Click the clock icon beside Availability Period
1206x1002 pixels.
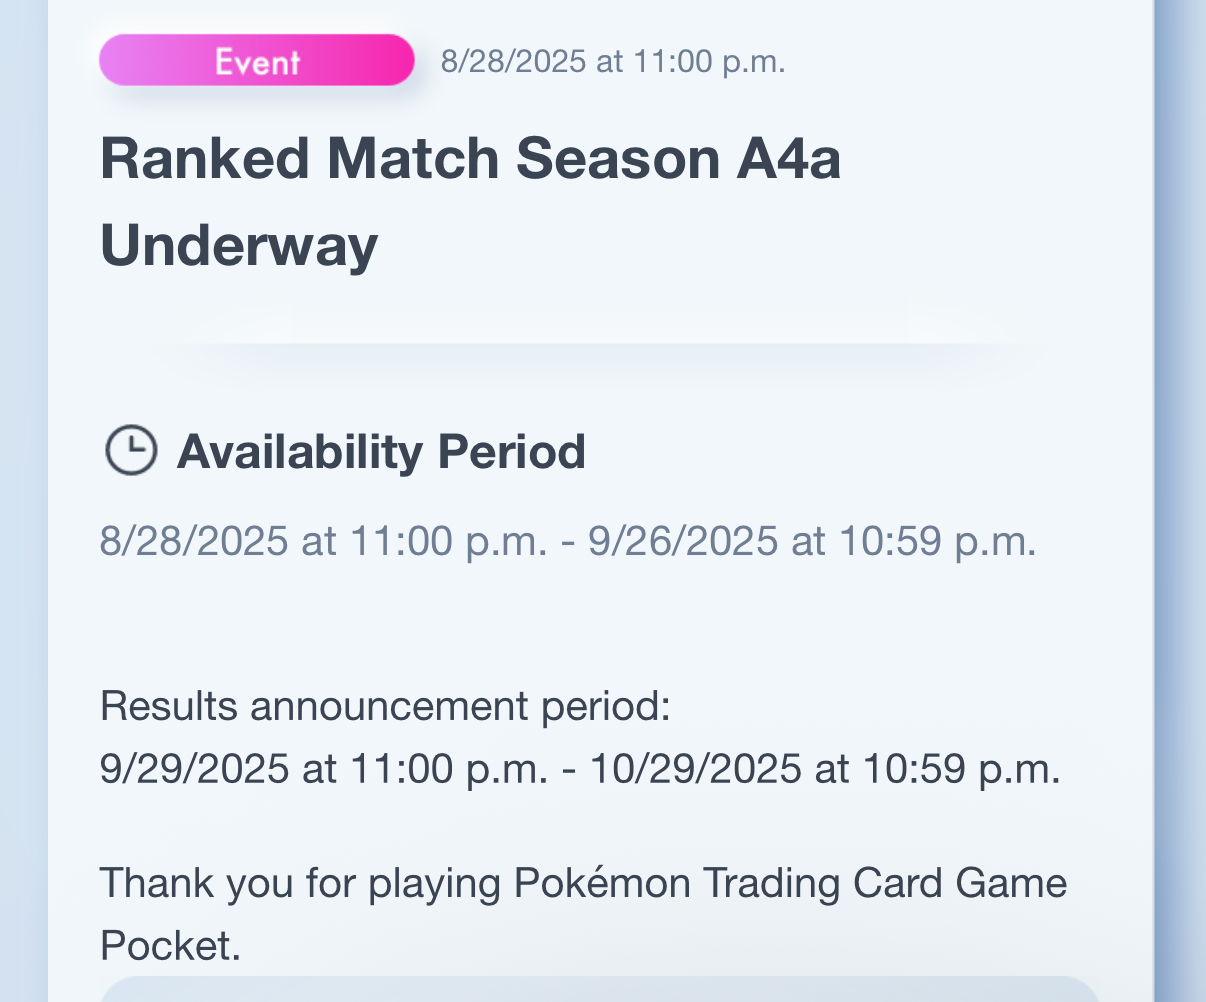pos(131,451)
